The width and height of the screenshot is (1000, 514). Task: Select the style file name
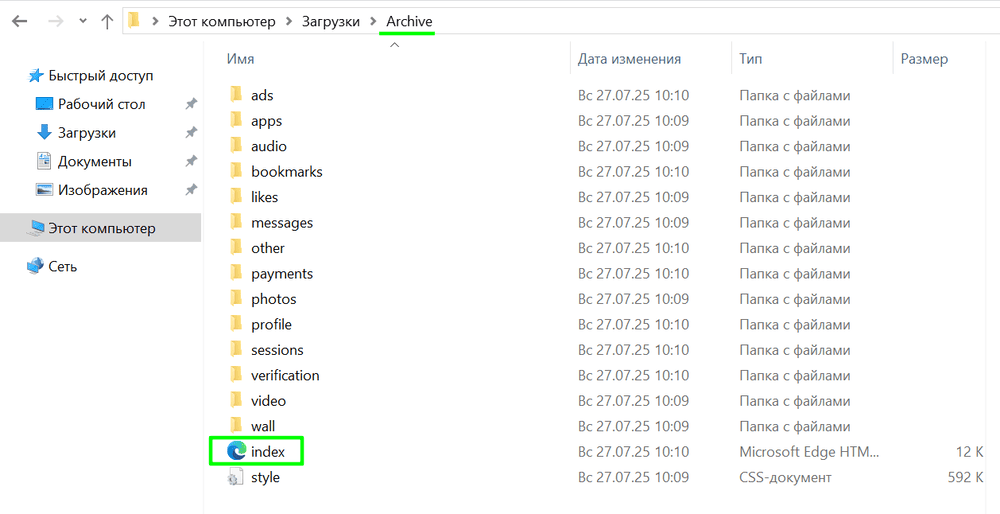(265, 477)
